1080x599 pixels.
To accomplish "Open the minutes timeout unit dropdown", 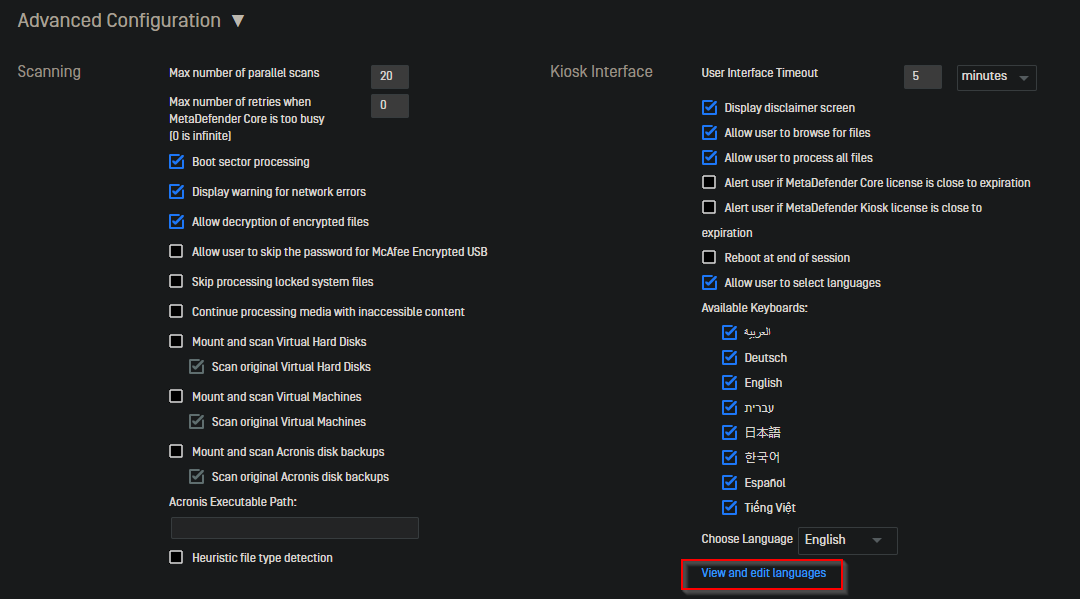I will (x=996, y=77).
